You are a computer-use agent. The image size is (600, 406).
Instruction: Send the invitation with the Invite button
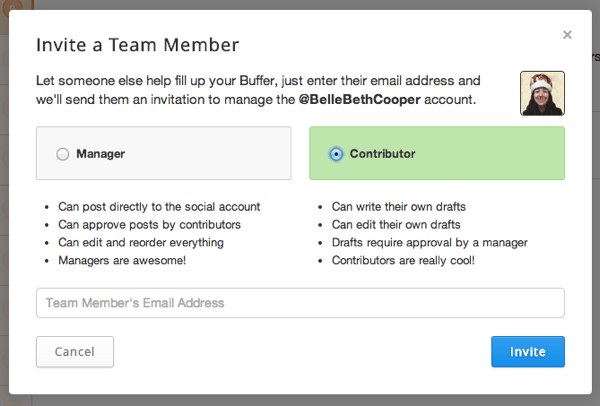(527, 352)
